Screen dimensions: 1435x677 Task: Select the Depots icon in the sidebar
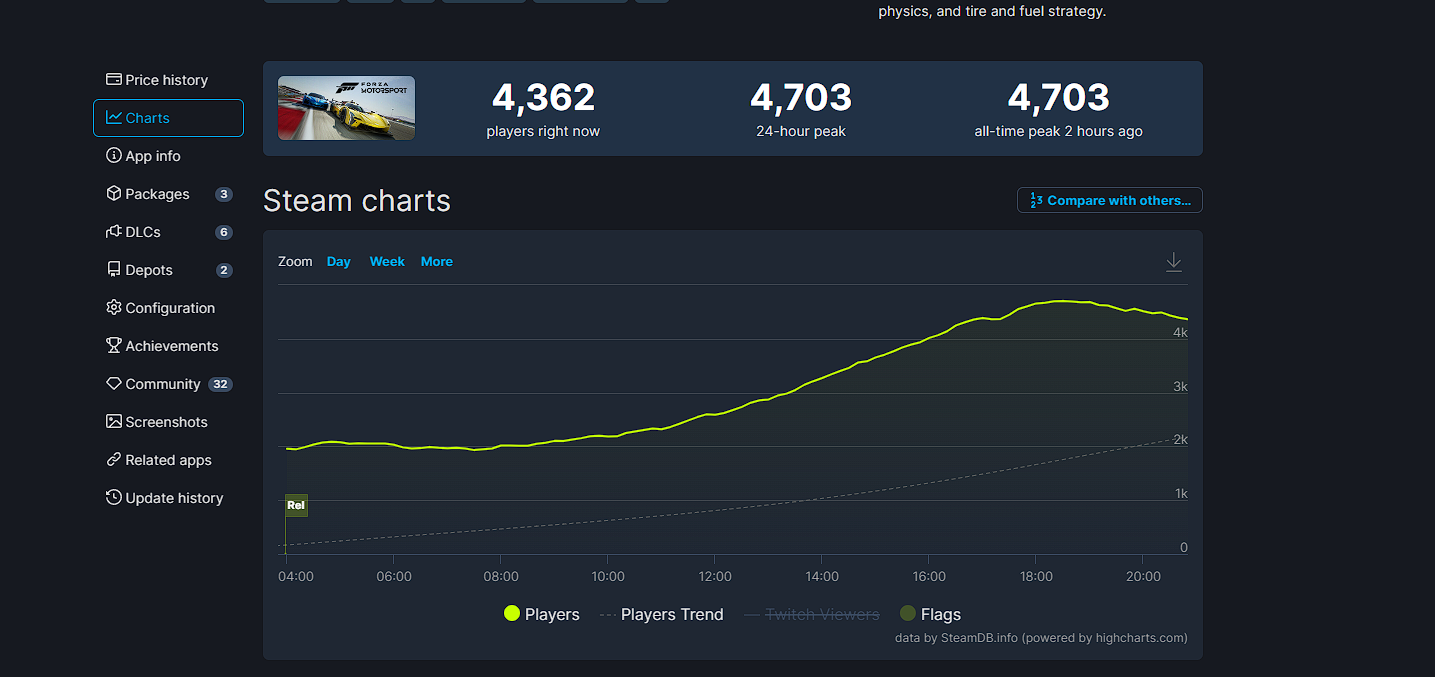click(114, 270)
